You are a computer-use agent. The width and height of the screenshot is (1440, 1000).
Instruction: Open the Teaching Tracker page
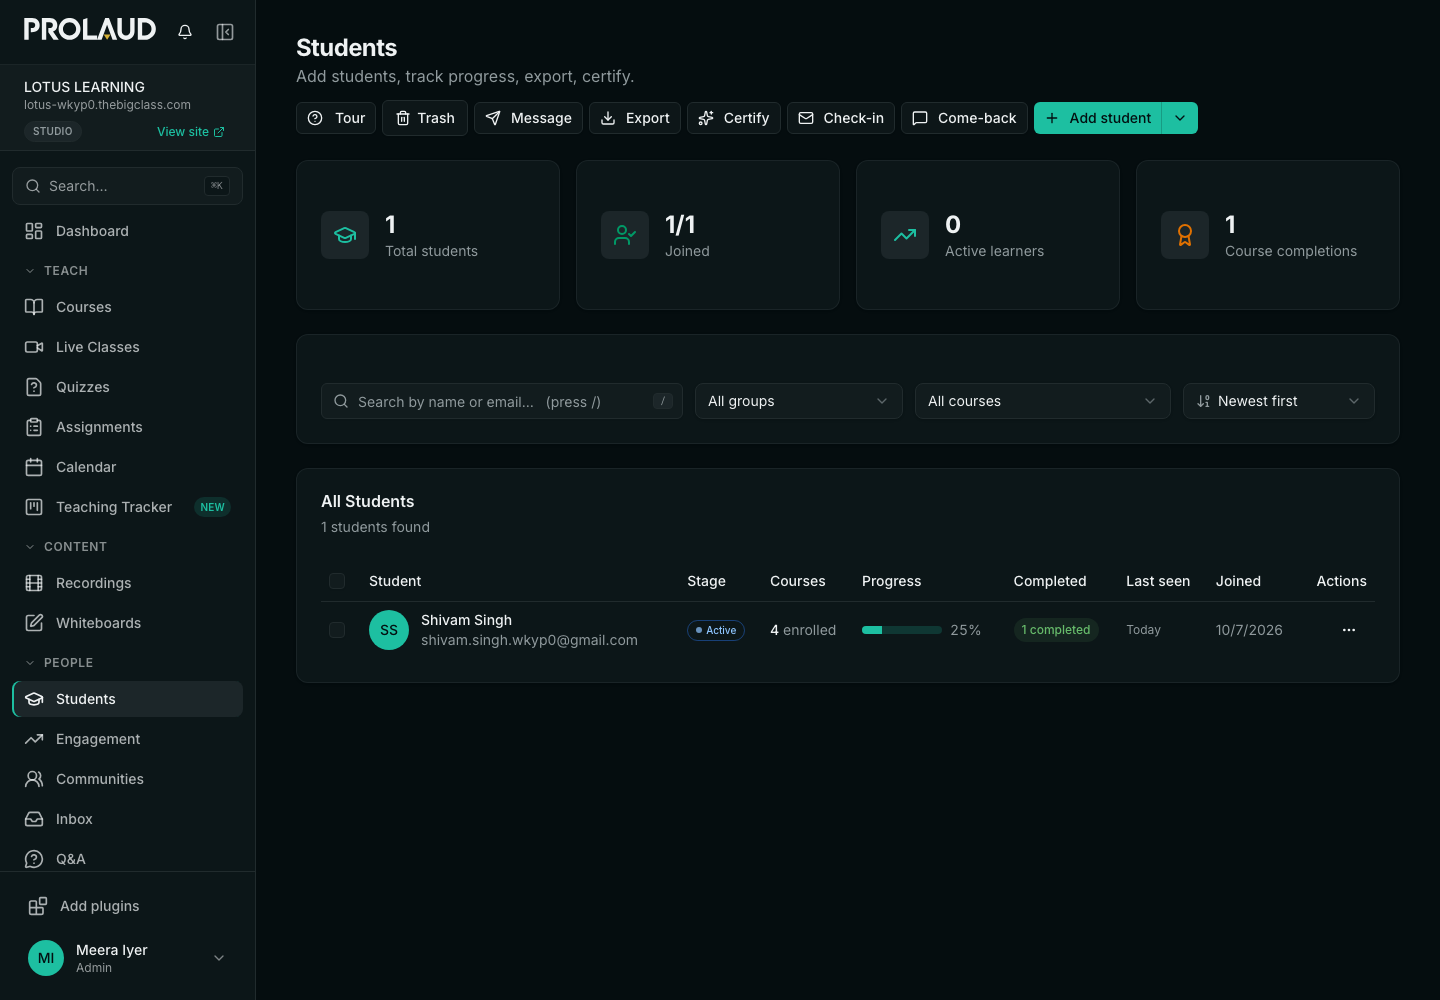127,507
